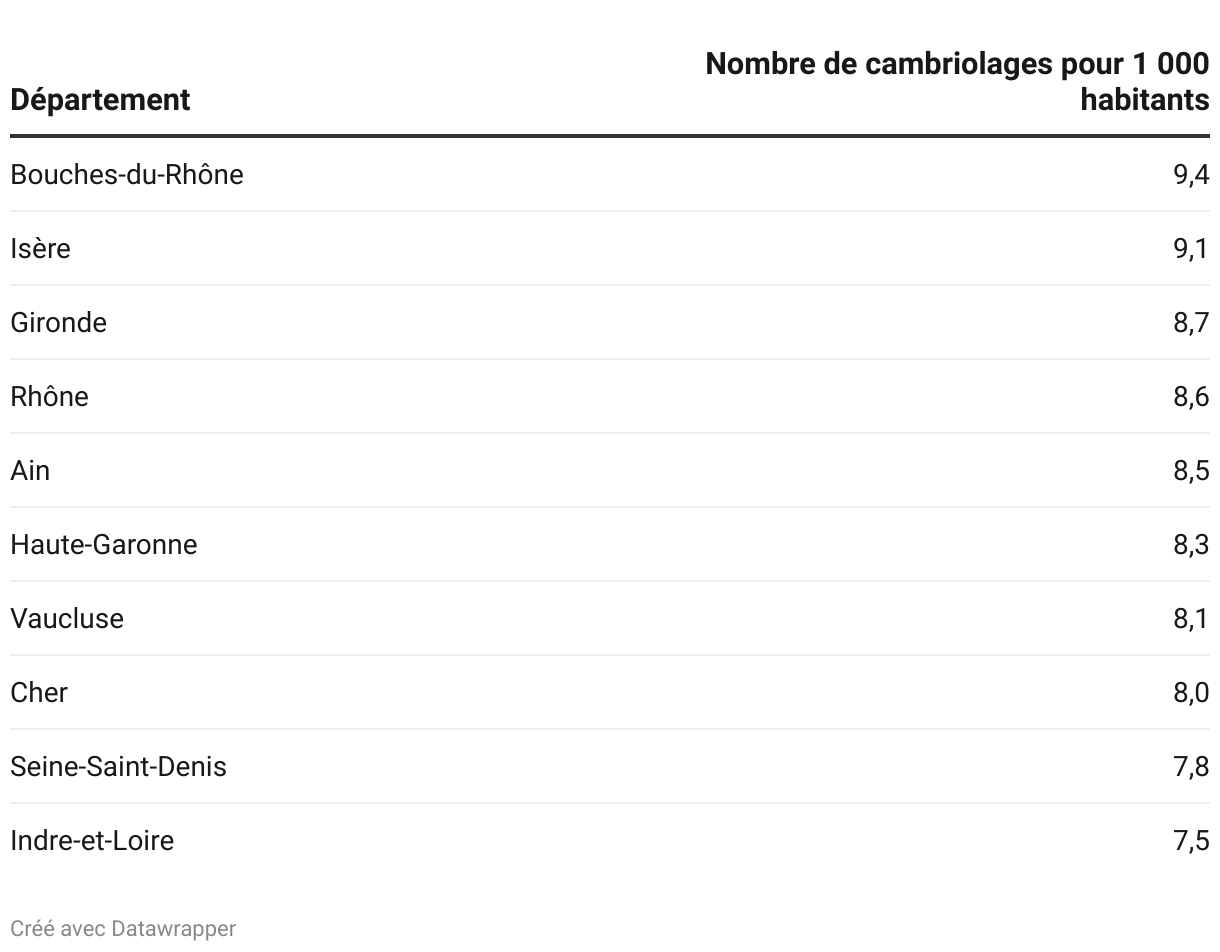
Task: Select the 9,1 value for Isère
Action: tap(1191, 248)
